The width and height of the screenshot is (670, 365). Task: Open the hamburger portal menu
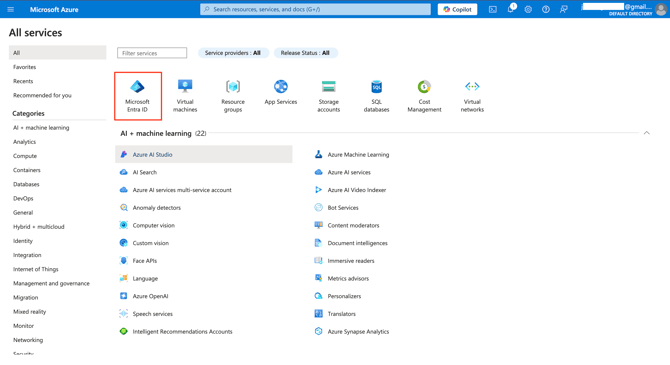[x=11, y=9]
